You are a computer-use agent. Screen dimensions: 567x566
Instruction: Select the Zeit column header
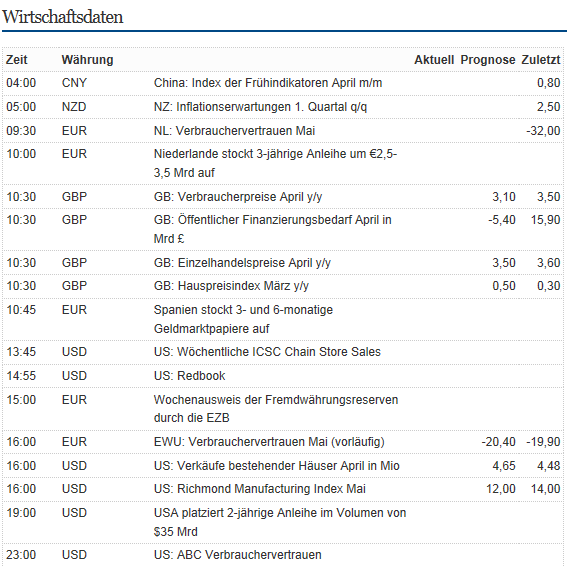tap(17, 60)
